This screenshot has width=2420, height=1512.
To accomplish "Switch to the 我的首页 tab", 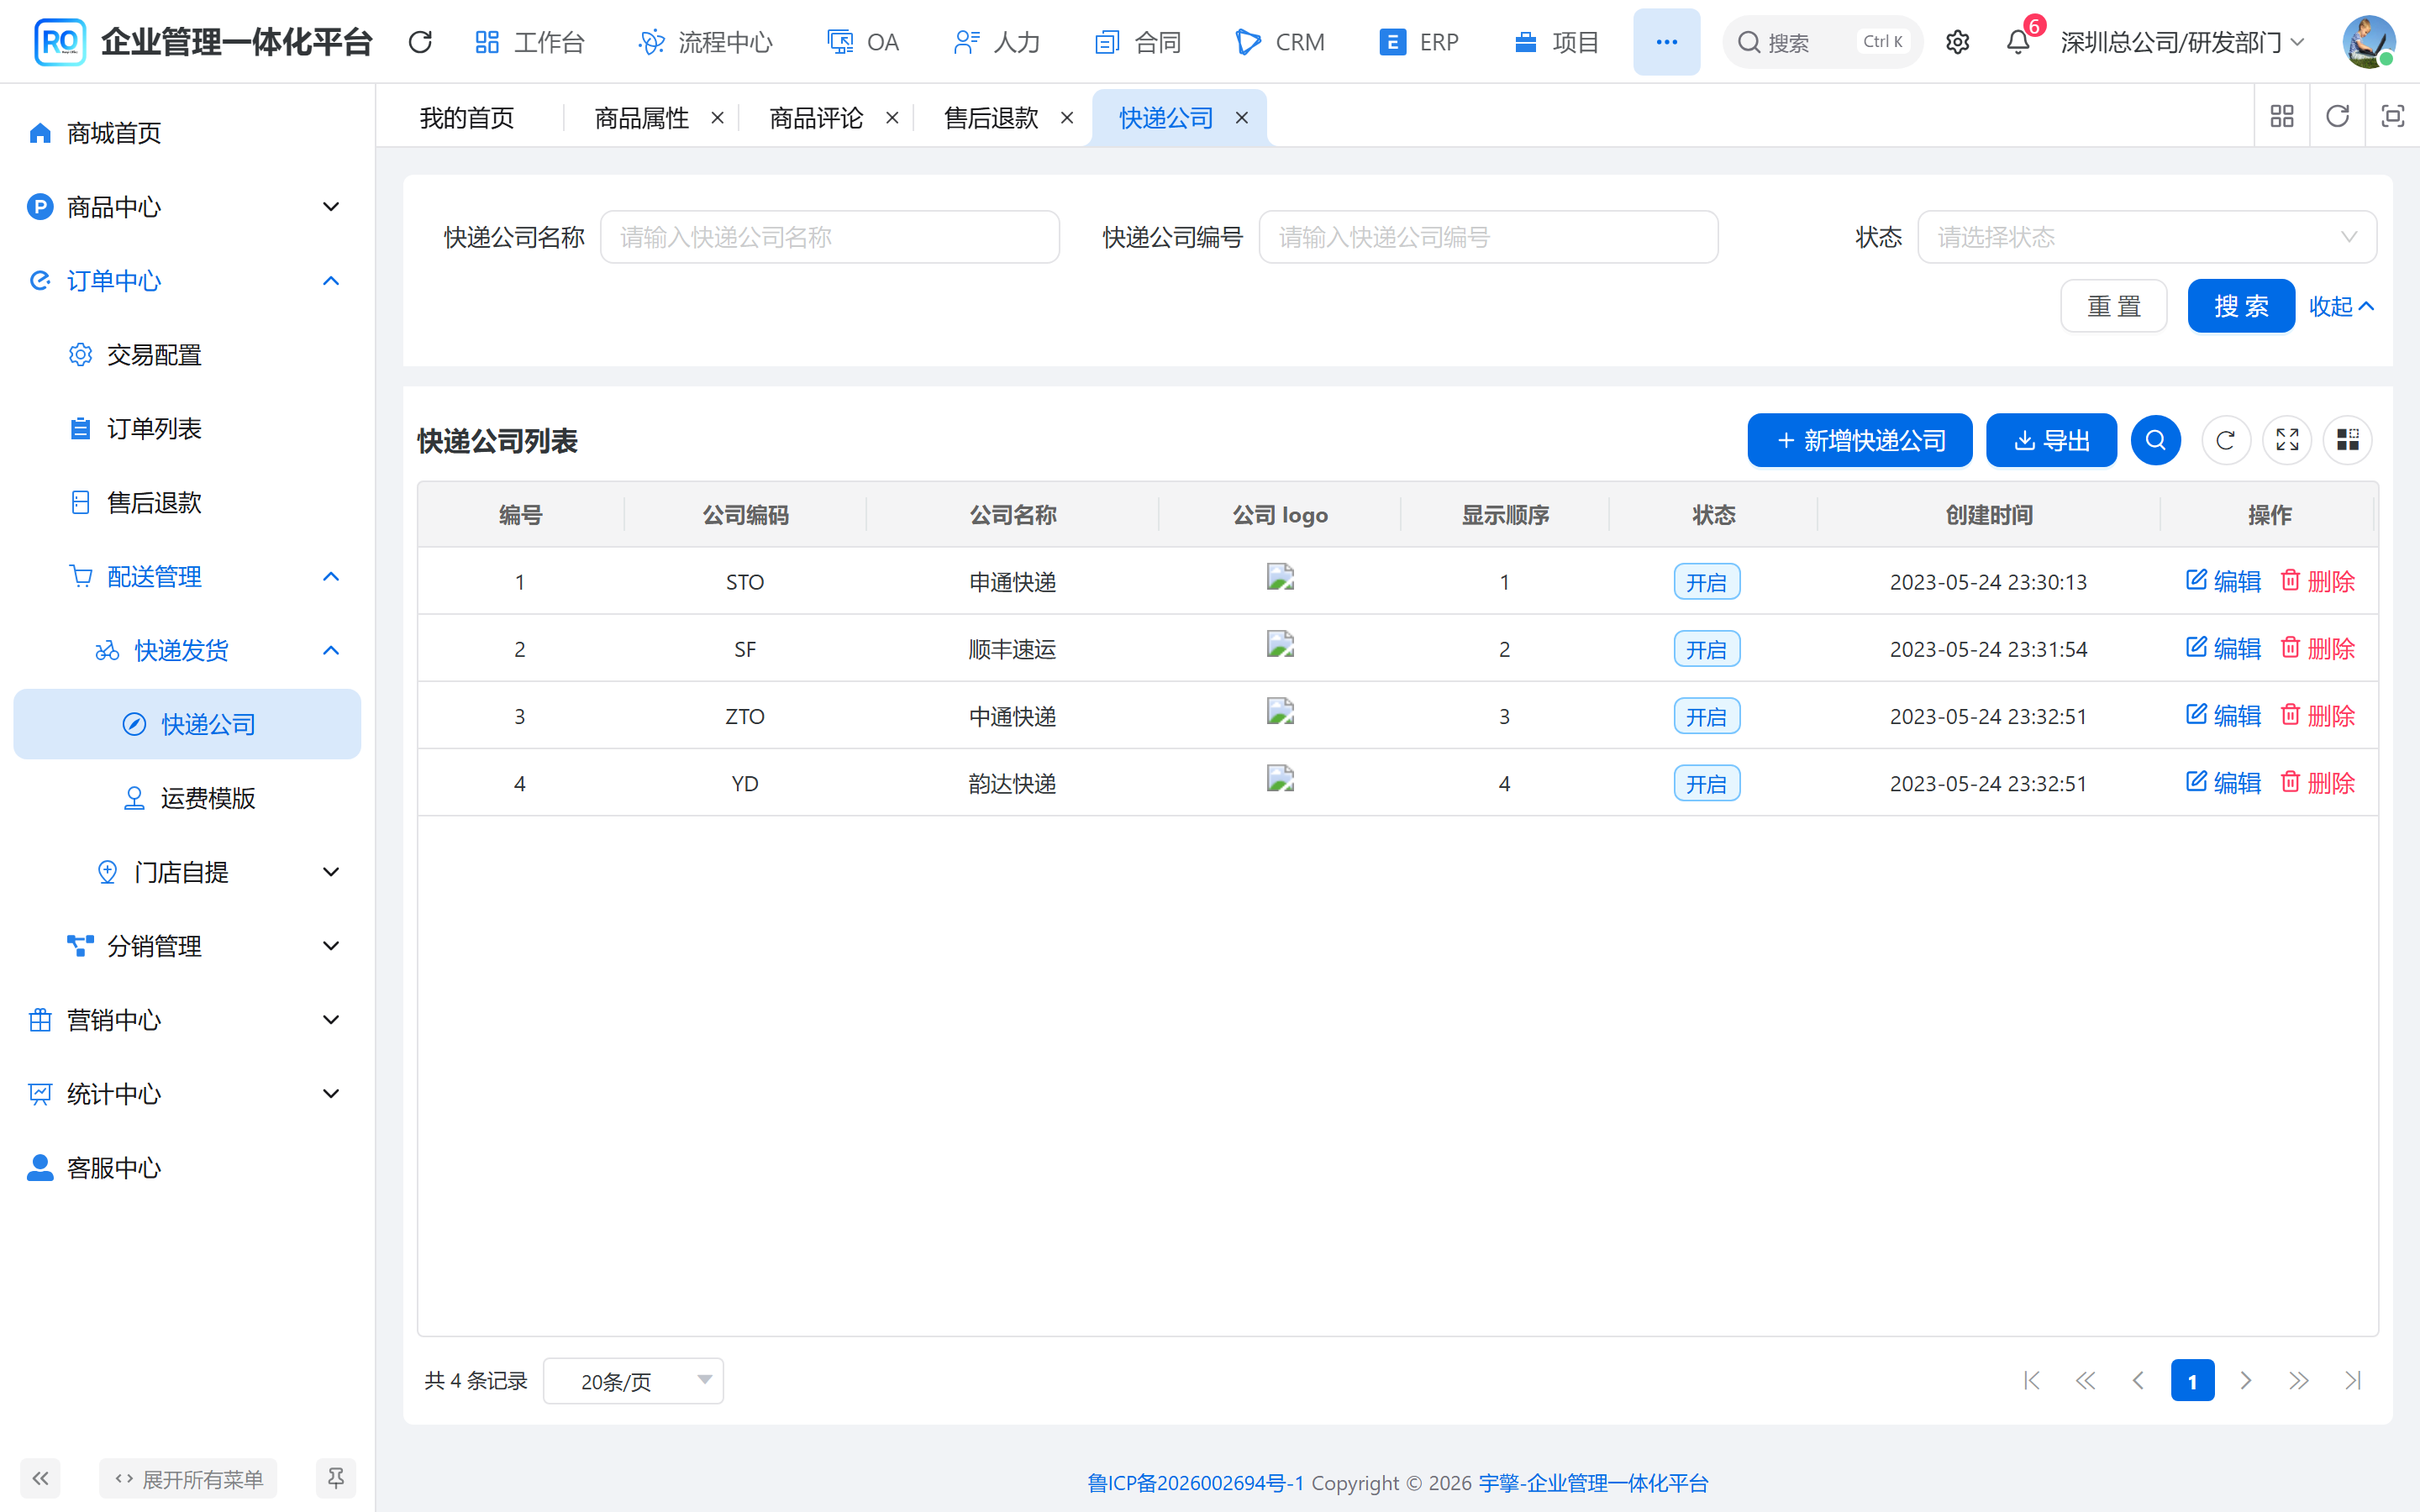I will 467,118.
